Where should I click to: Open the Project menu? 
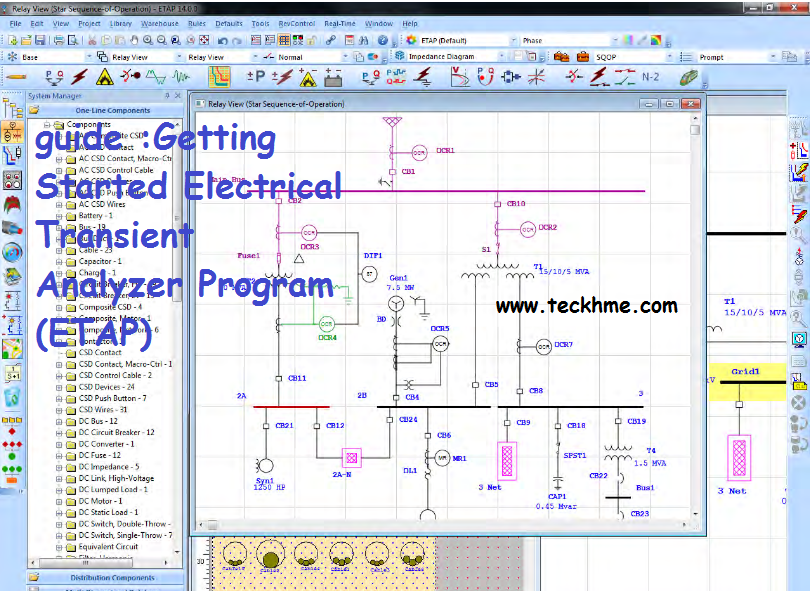(89, 24)
